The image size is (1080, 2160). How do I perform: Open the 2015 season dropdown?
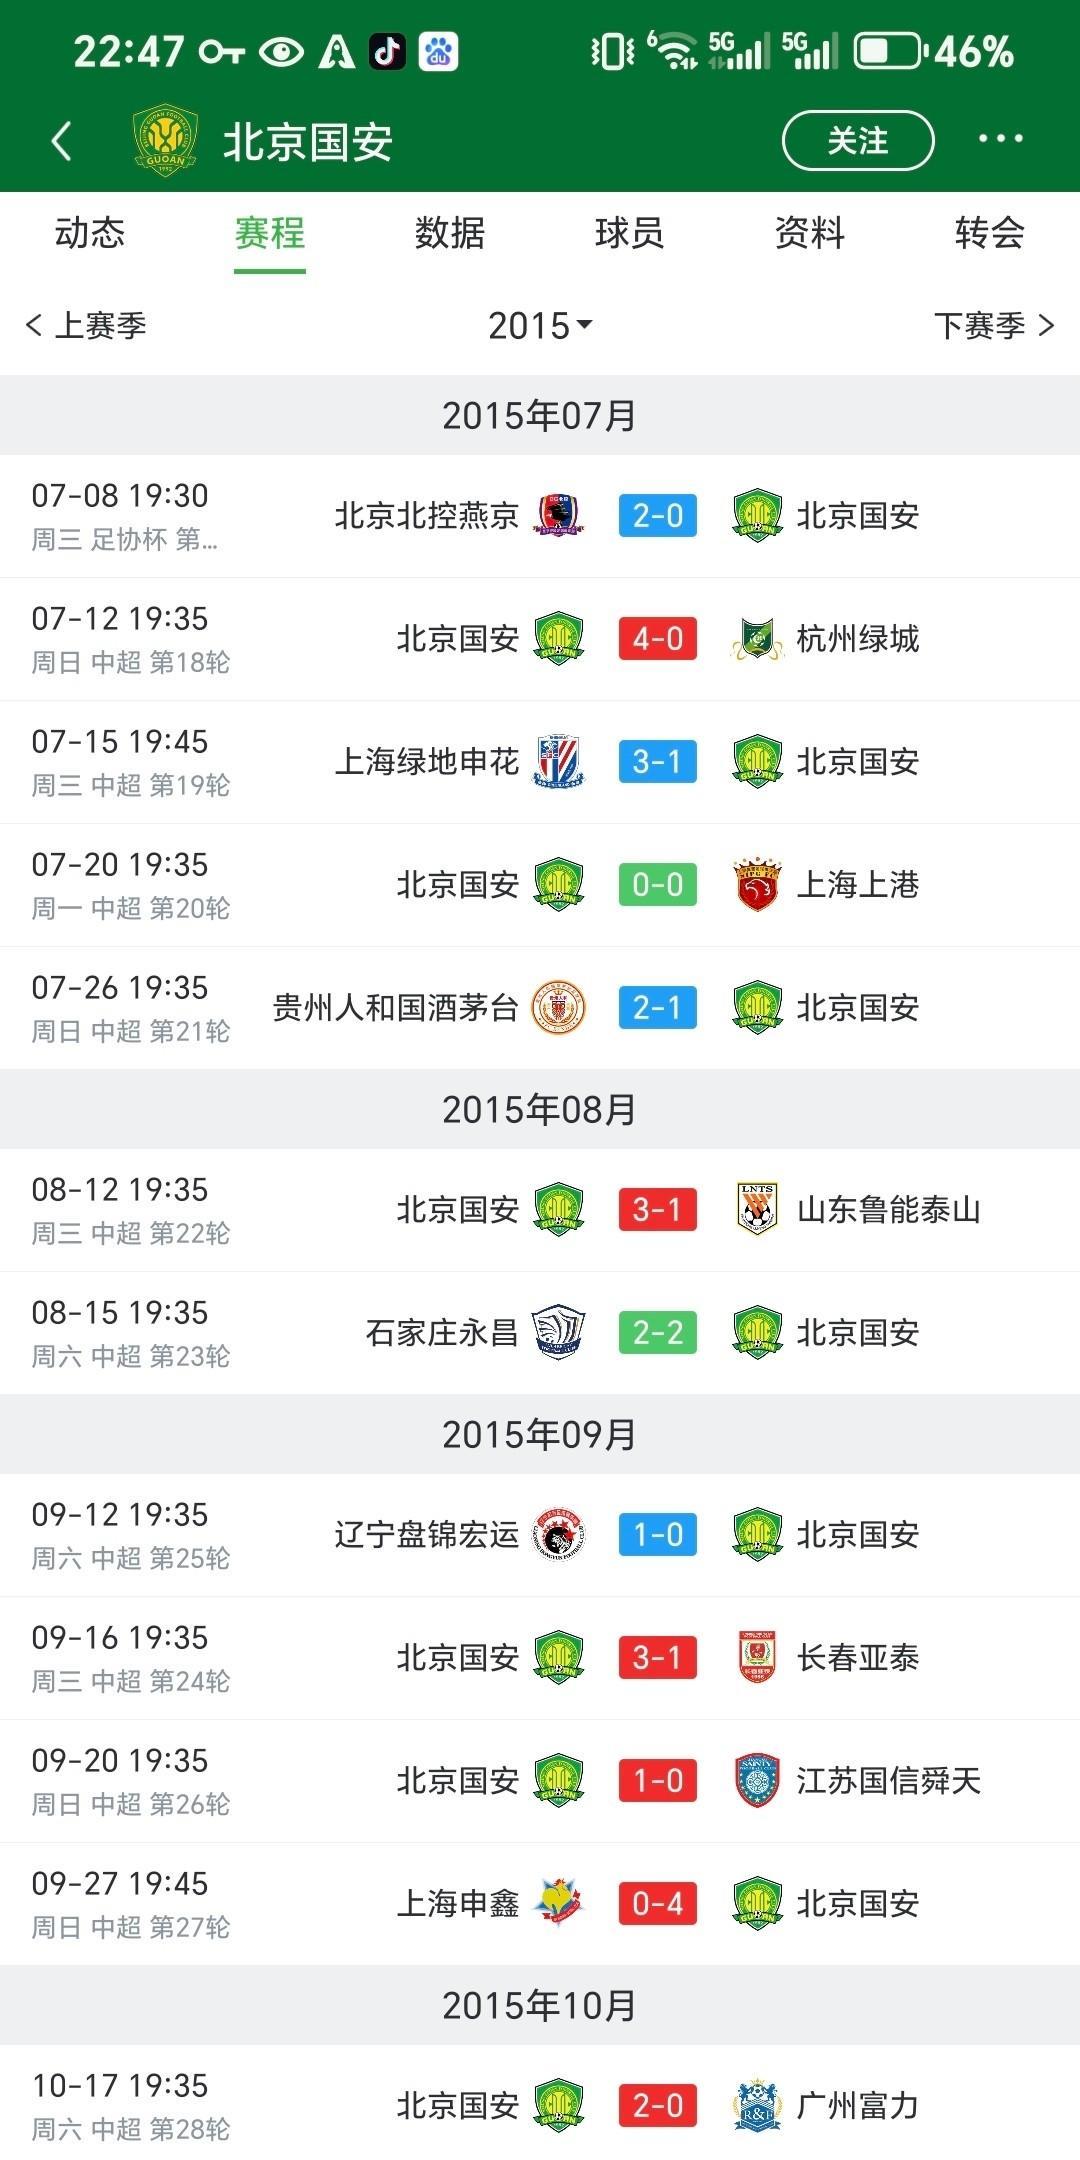pos(540,326)
